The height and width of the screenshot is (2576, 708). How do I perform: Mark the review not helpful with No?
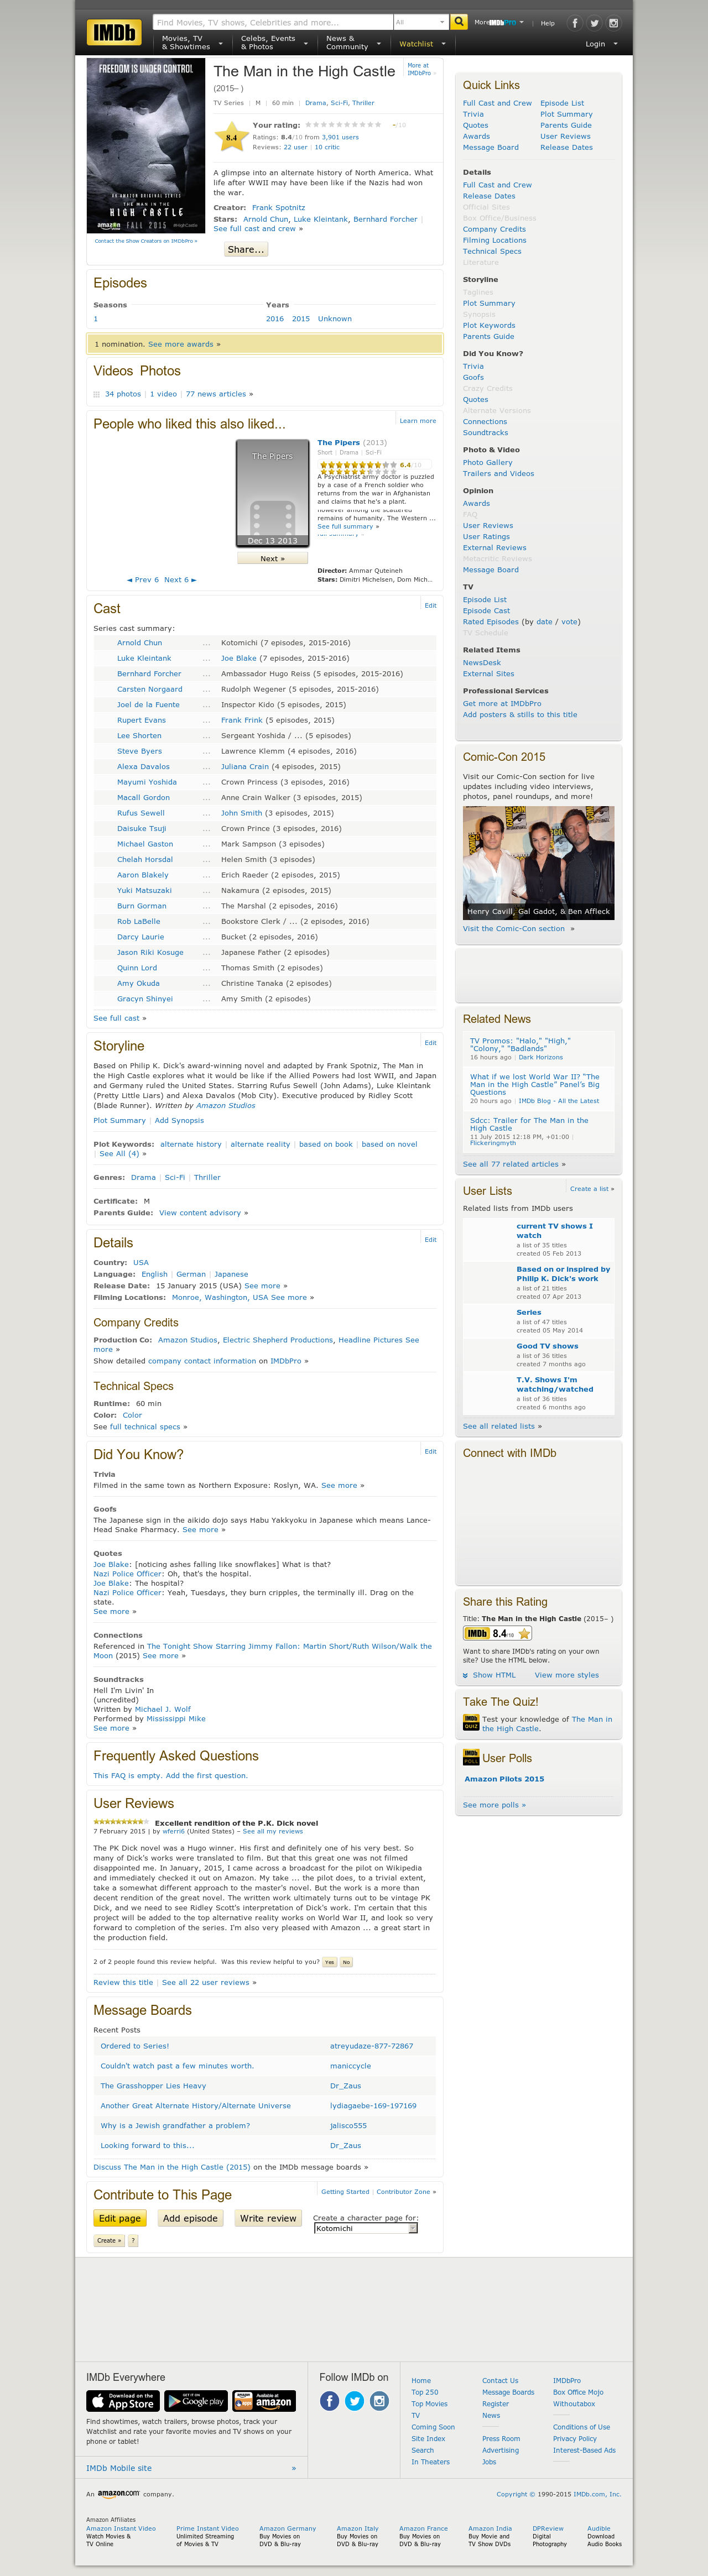[347, 1962]
